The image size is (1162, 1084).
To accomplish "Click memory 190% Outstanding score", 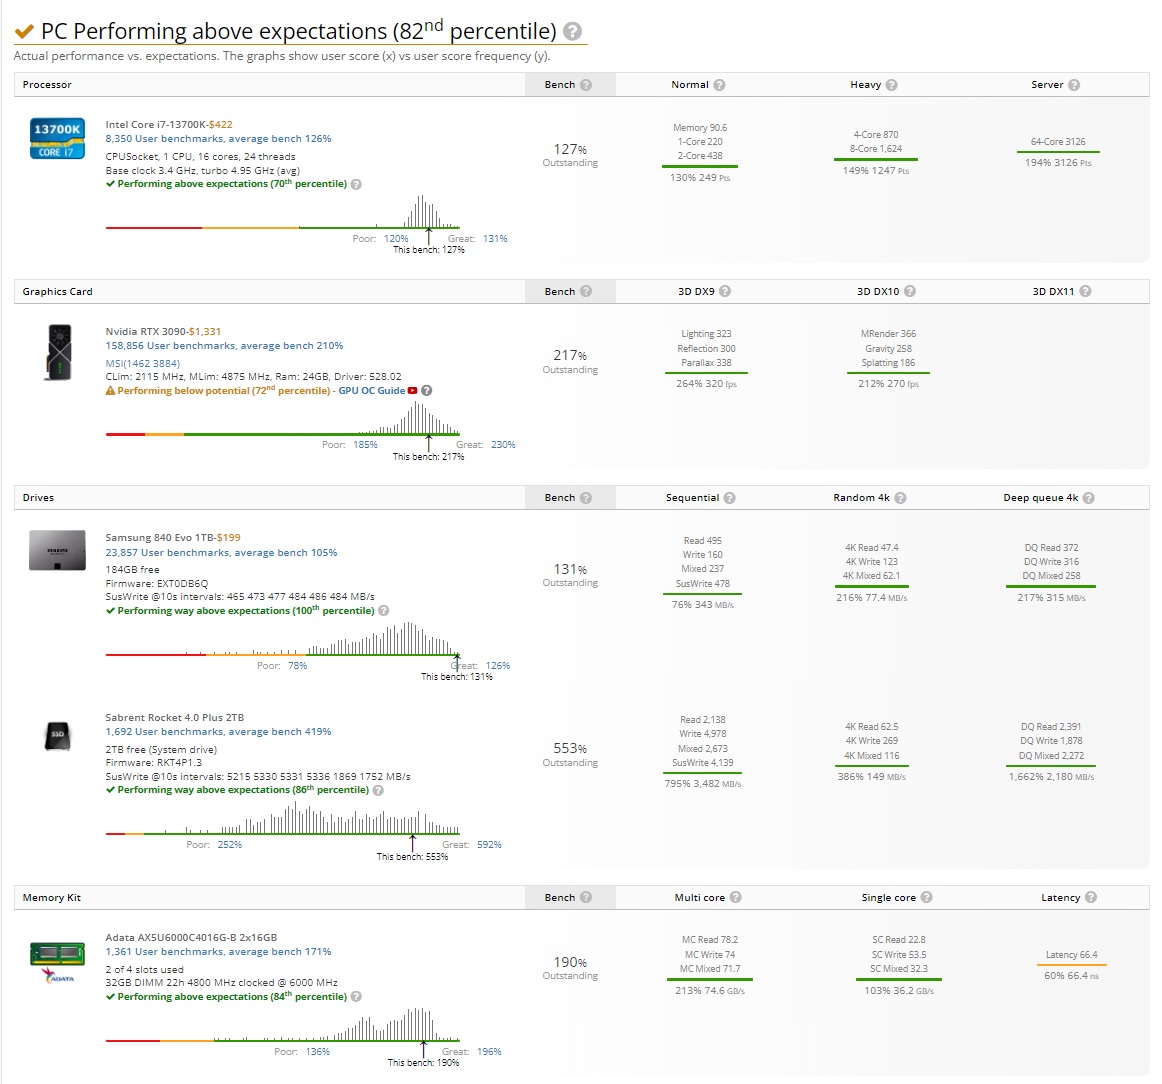I will (570, 968).
